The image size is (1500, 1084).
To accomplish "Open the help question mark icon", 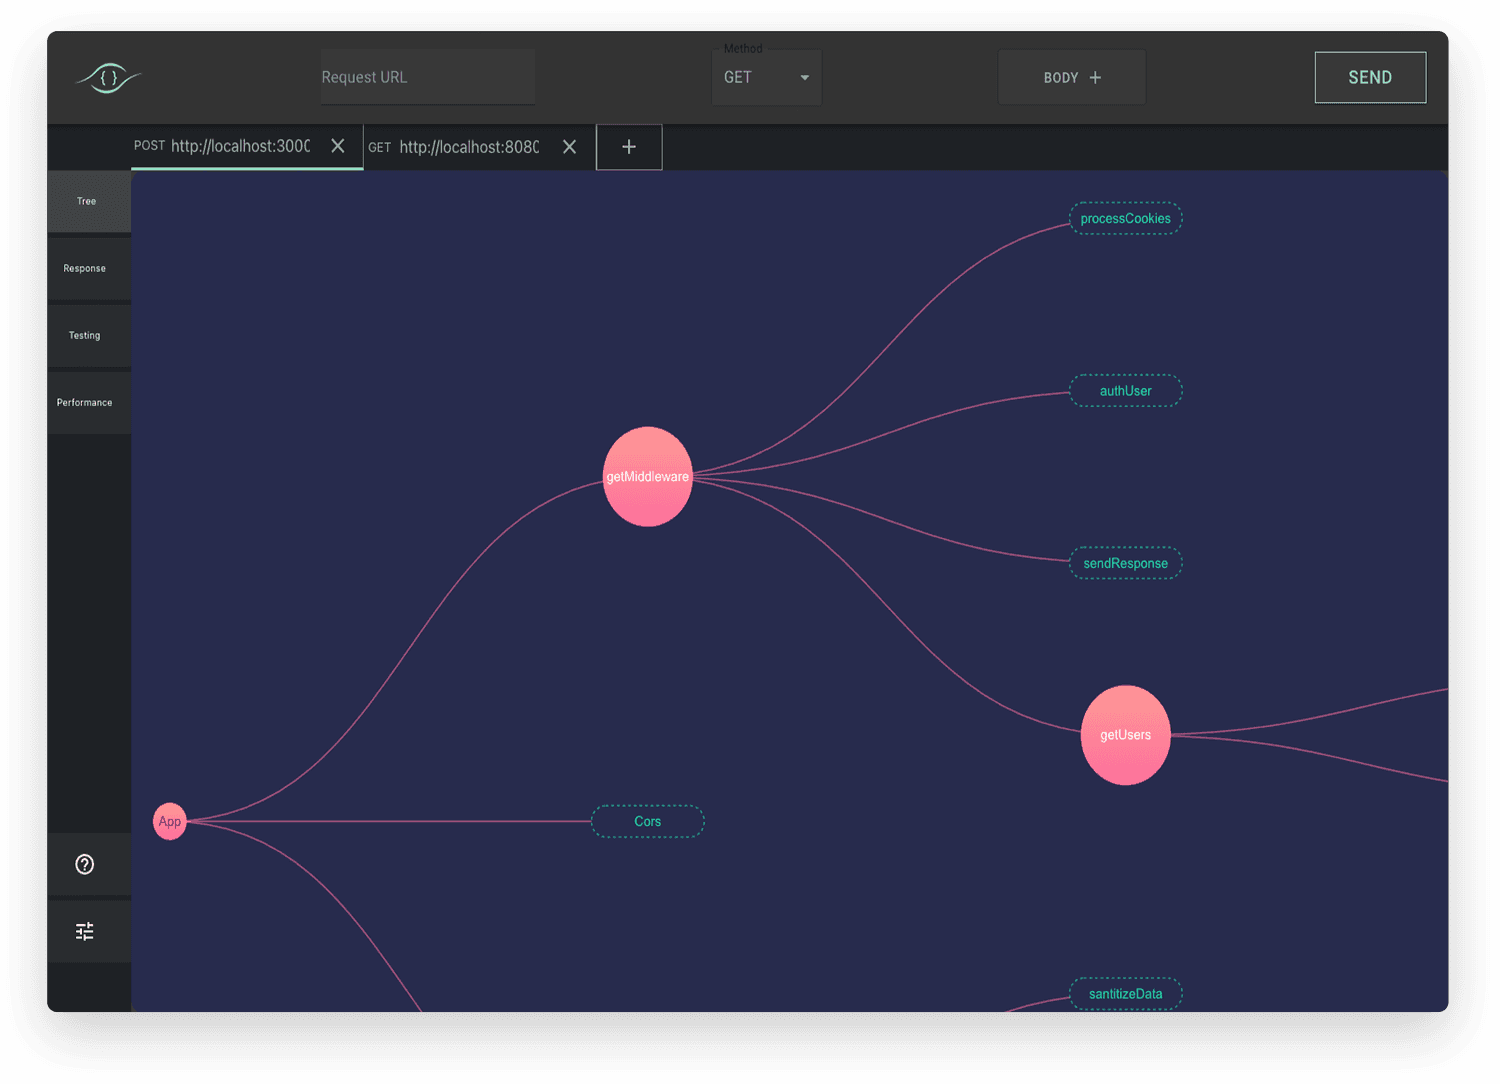I will [x=85, y=864].
